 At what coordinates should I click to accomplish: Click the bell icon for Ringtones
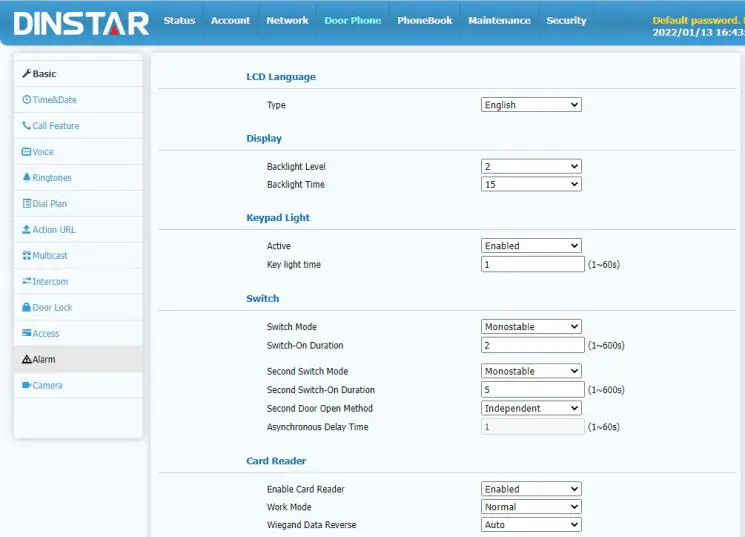(x=26, y=178)
